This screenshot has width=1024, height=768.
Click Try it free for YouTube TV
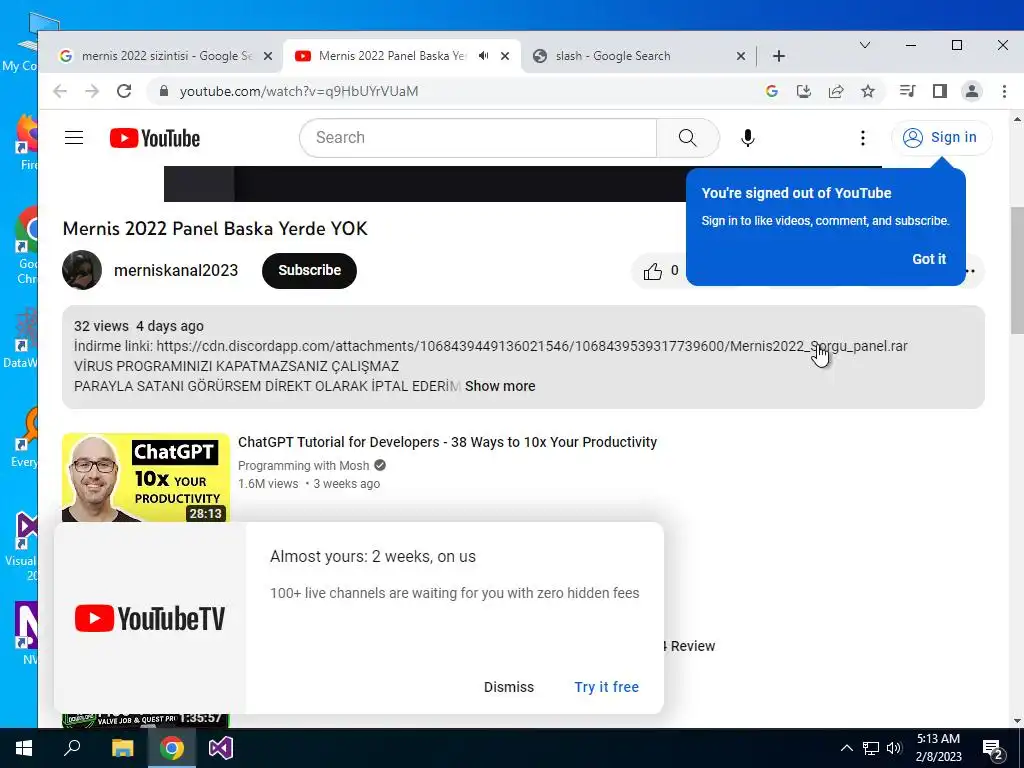pos(607,687)
